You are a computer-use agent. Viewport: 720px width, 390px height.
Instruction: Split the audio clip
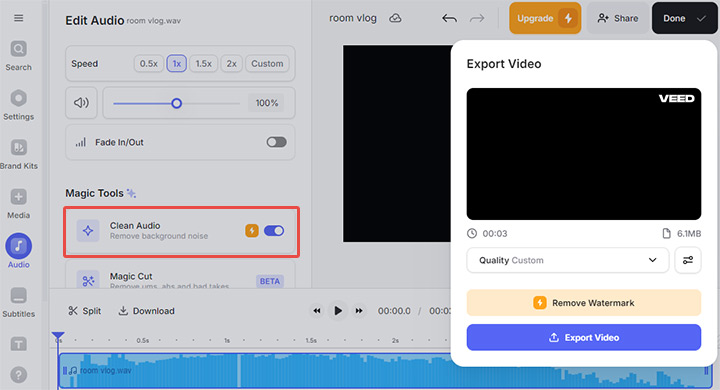pyautogui.click(x=84, y=311)
